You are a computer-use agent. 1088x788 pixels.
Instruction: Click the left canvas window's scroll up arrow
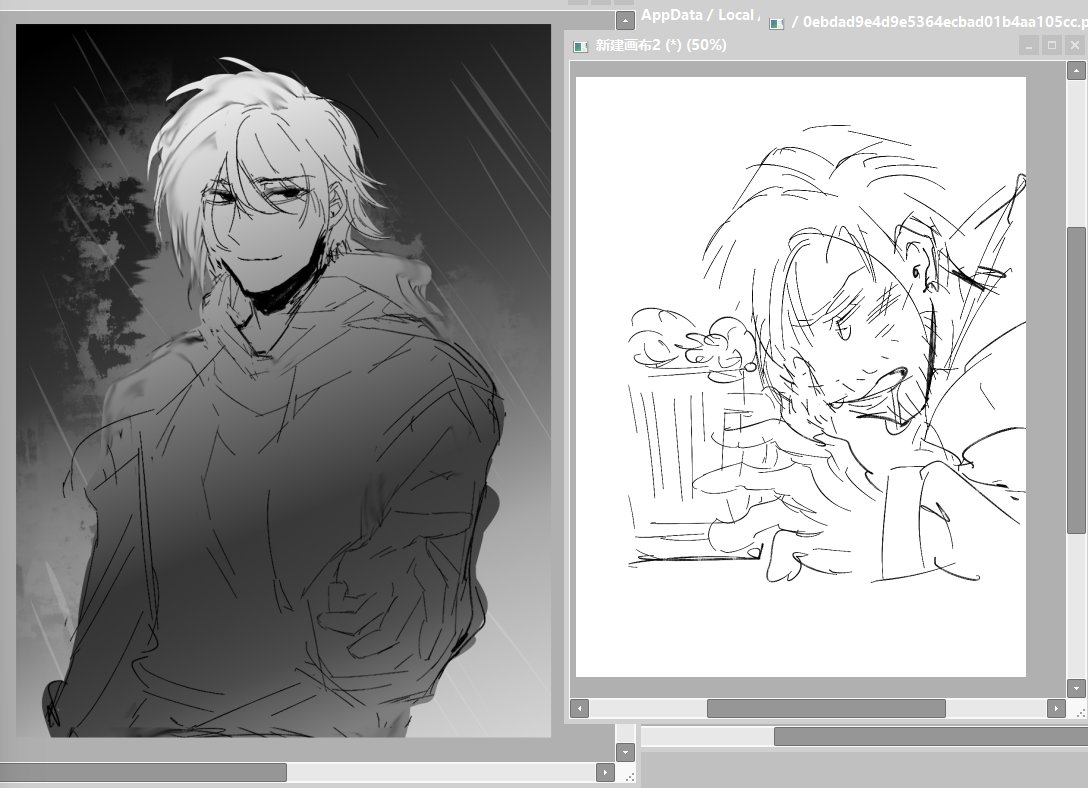coord(625,21)
